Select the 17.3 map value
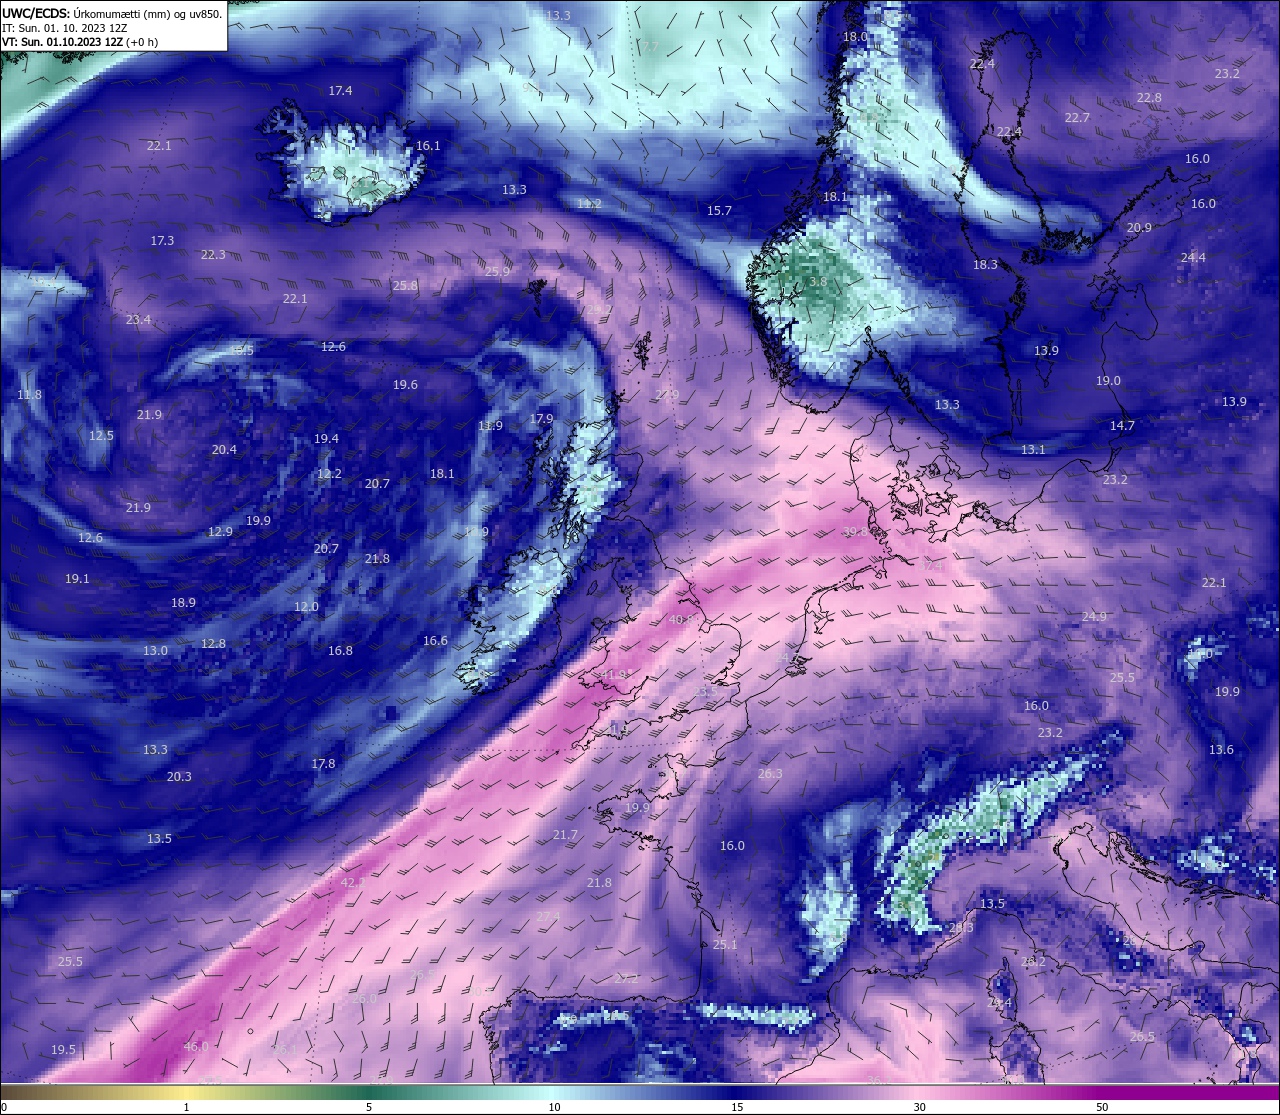The width and height of the screenshot is (1280, 1115). pyautogui.click(x=162, y=241)
